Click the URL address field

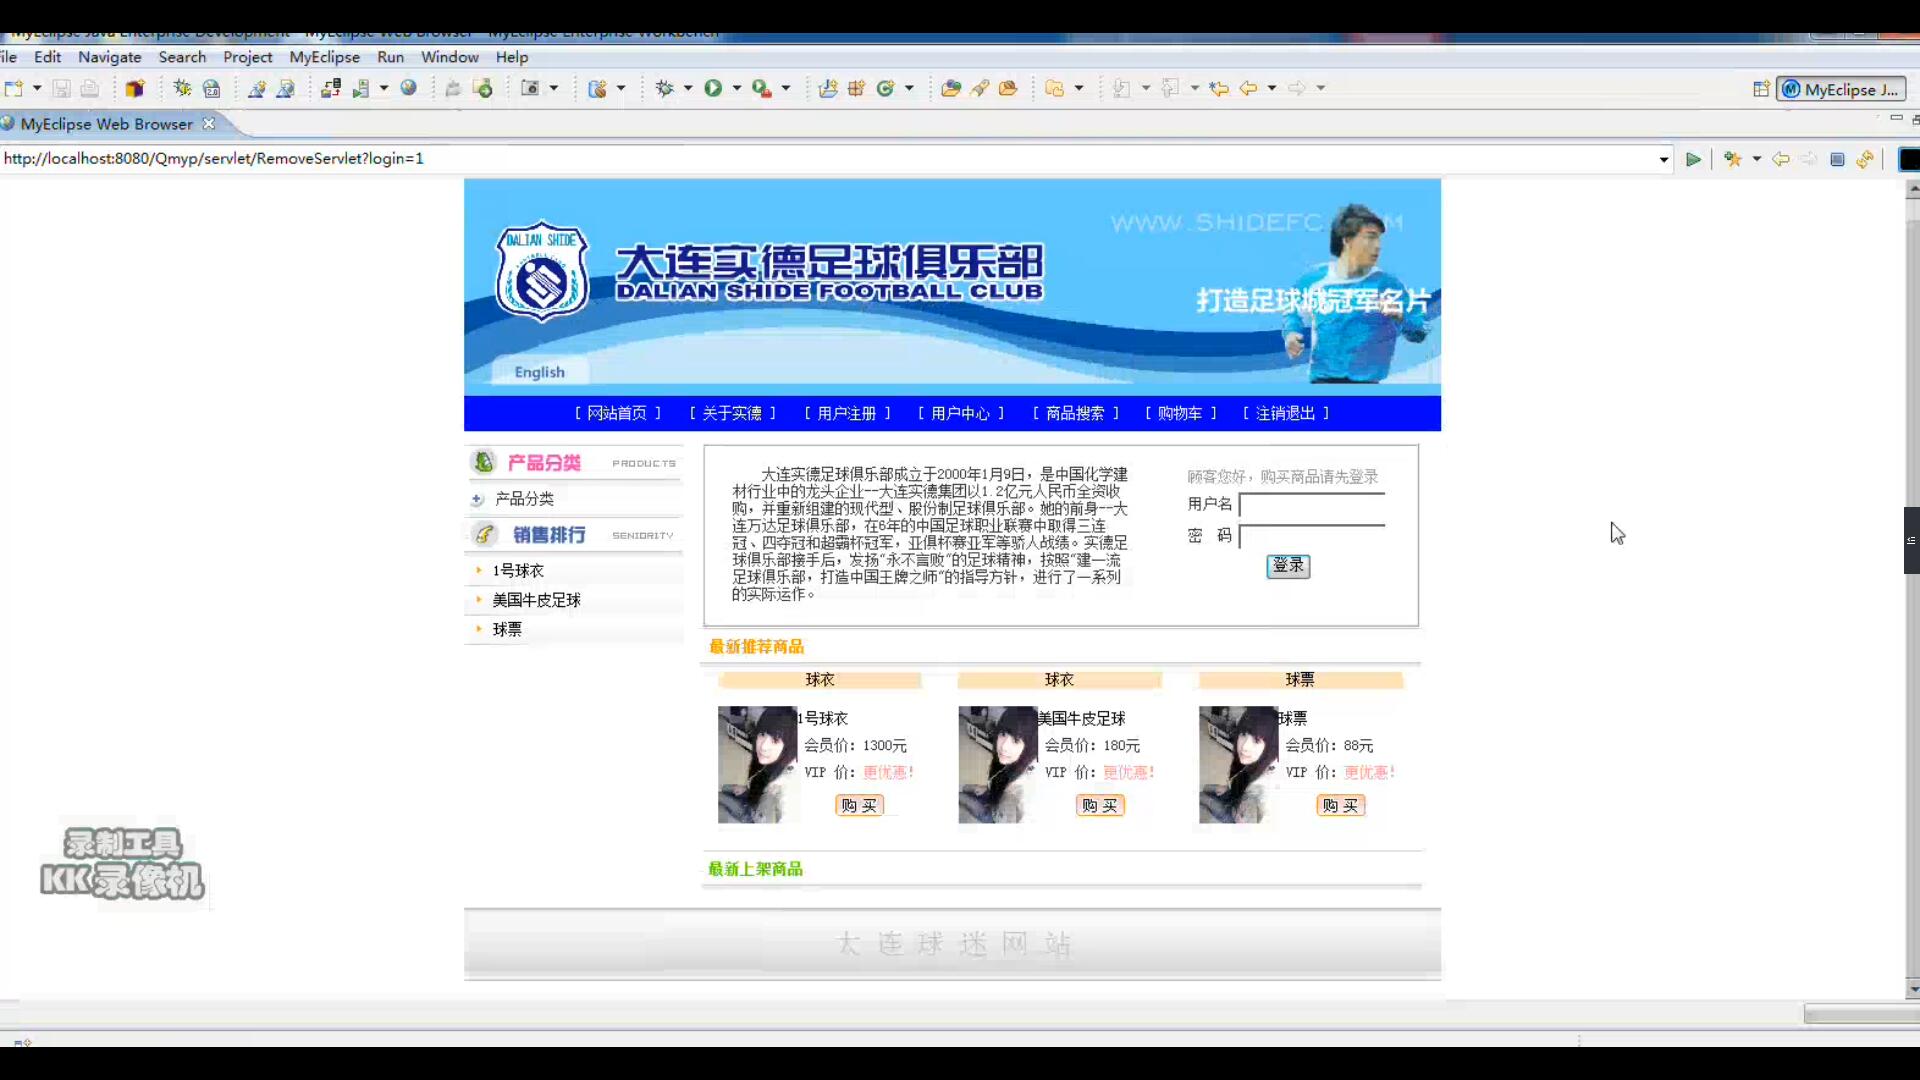(x=828, y=159)
